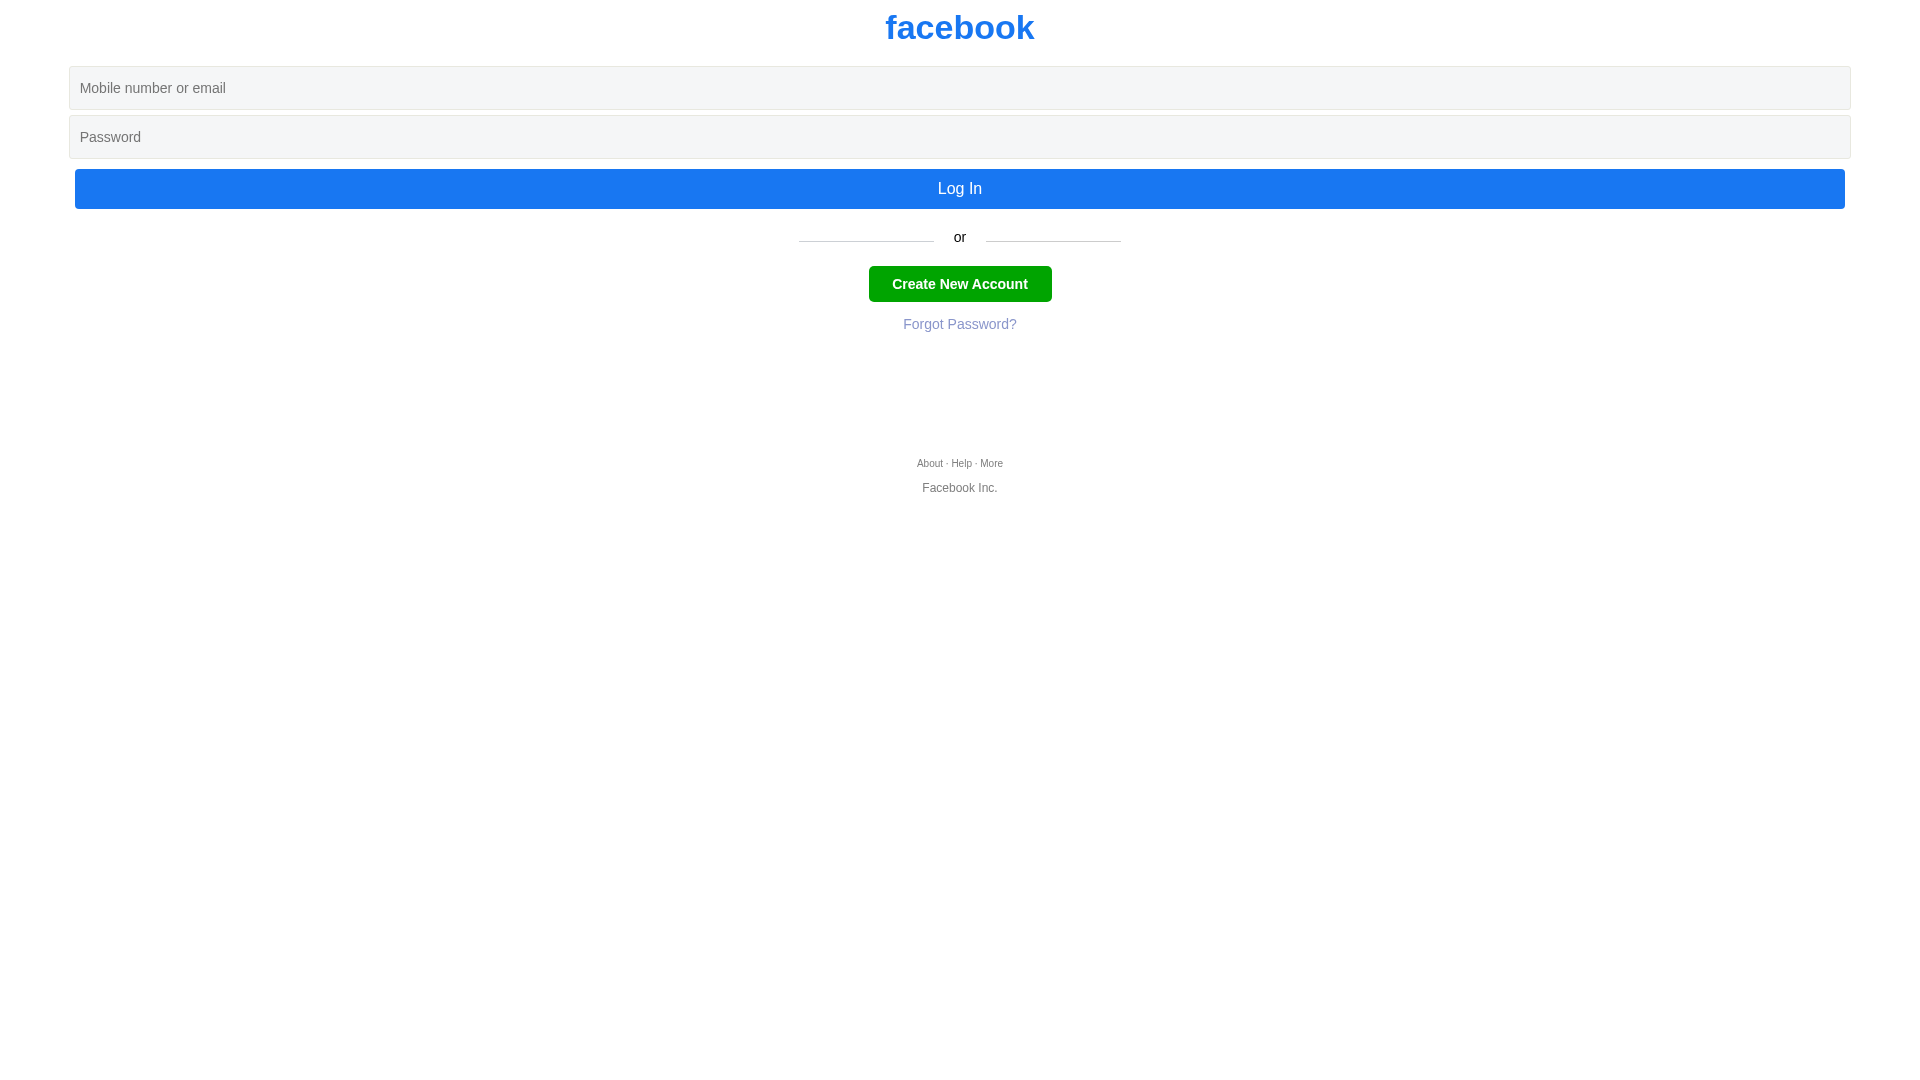The image size is (1920, 1080).
Task: Click the facebook logo heading
Action: [x=959, y=28]
